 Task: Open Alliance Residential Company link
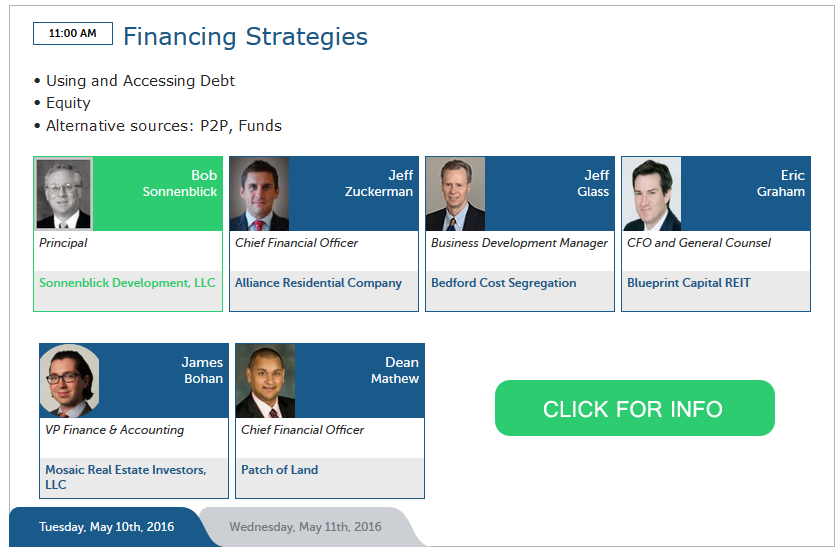(319, 283)
